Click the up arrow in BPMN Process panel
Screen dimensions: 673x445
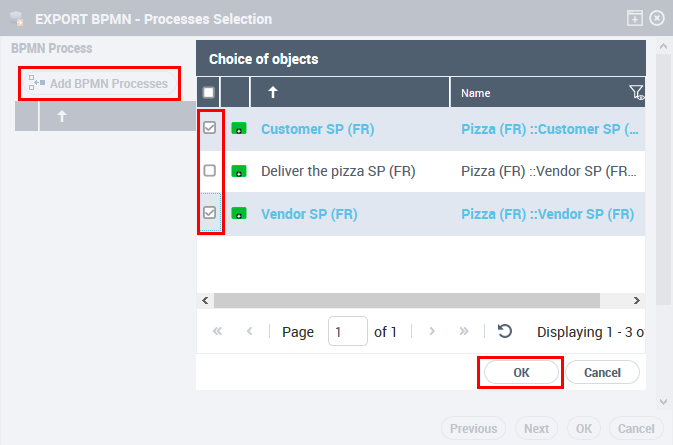point(61,117)
